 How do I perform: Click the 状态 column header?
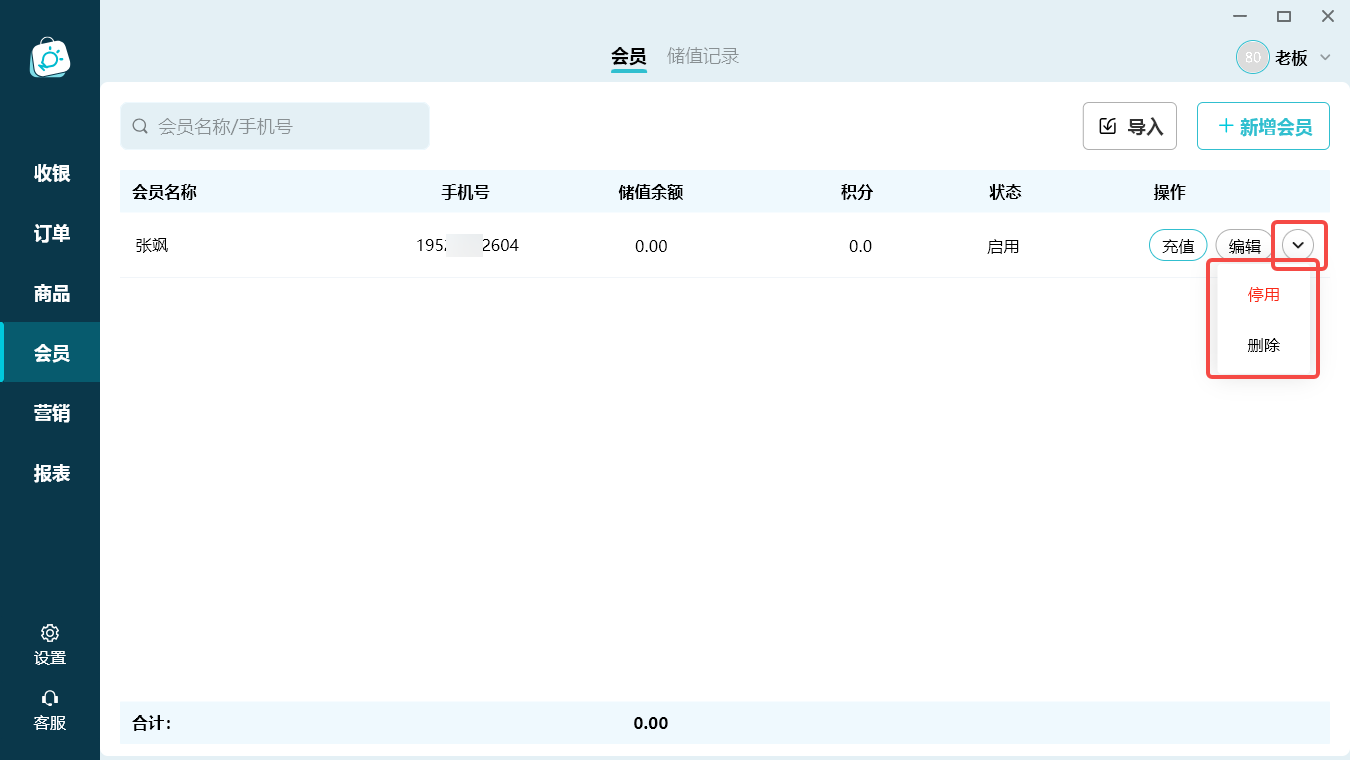coord(1005,192)
